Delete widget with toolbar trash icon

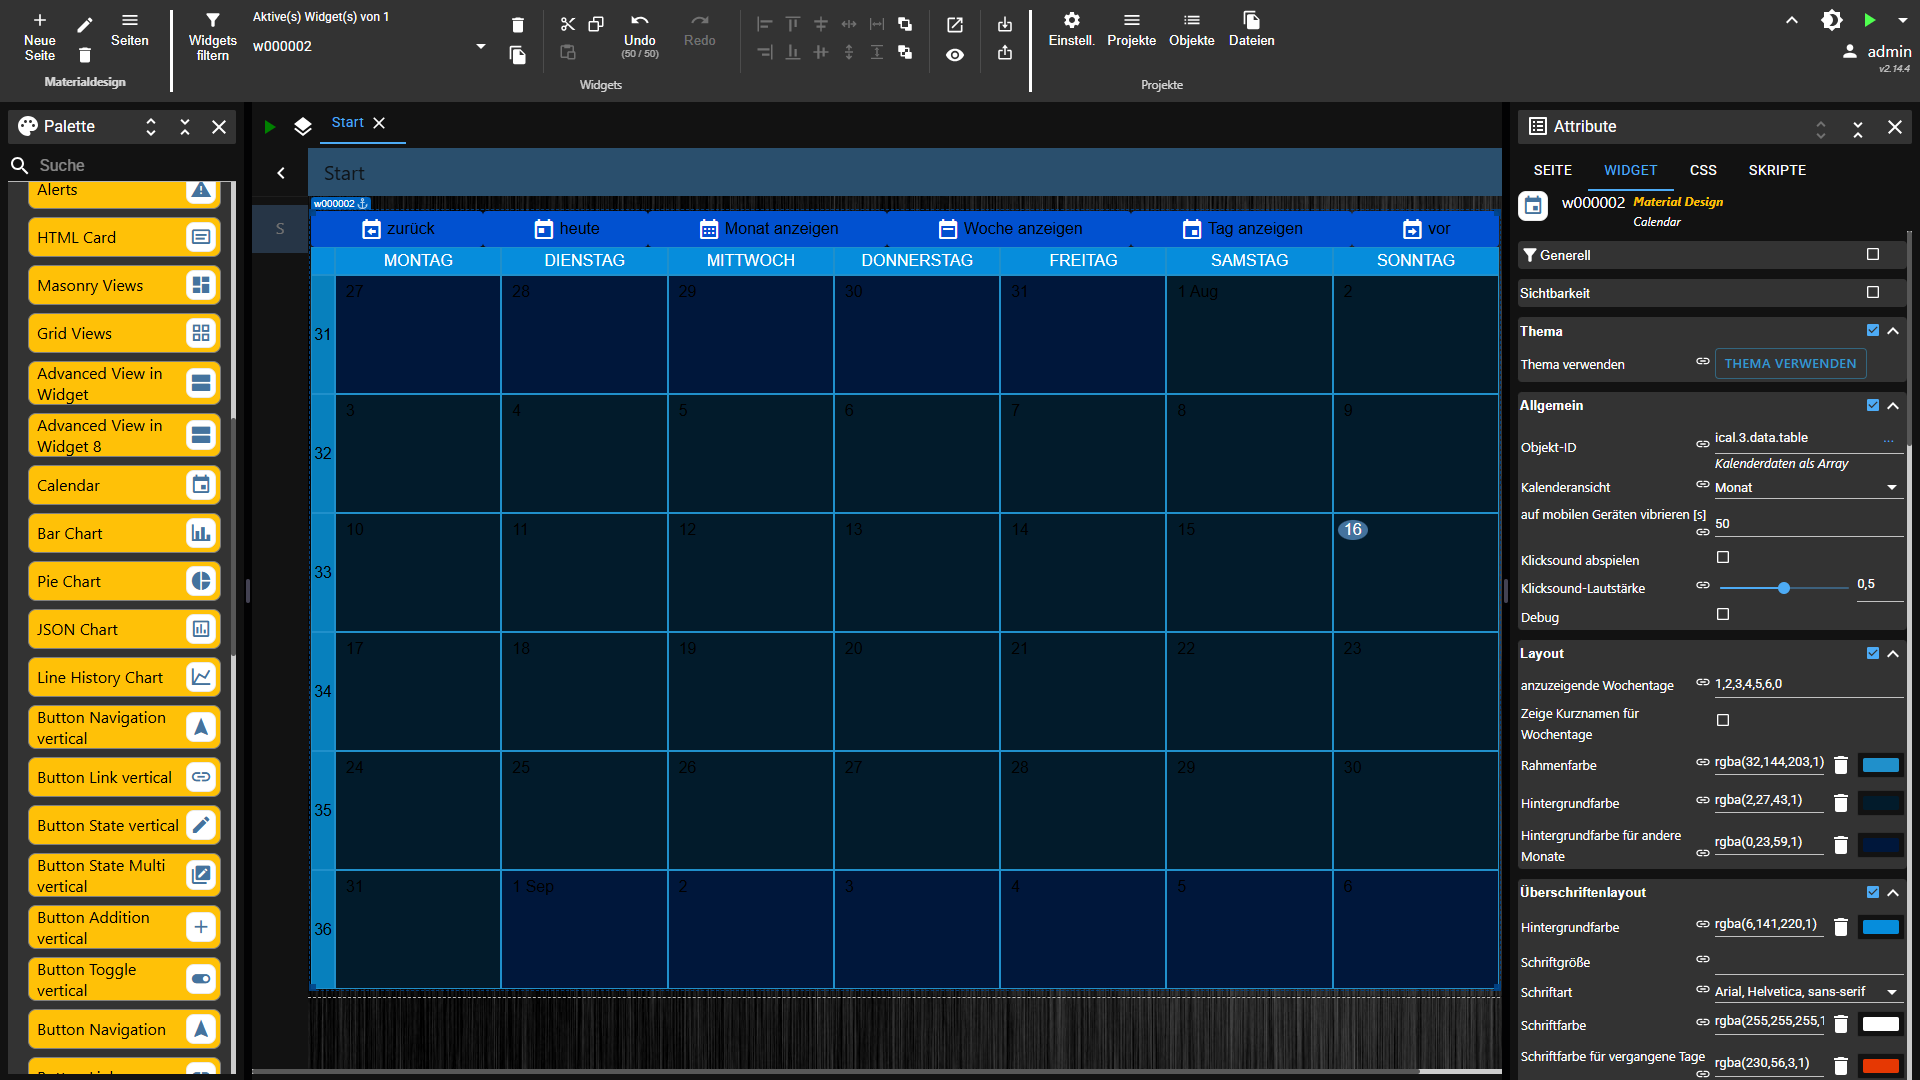[x=517, y=25]
